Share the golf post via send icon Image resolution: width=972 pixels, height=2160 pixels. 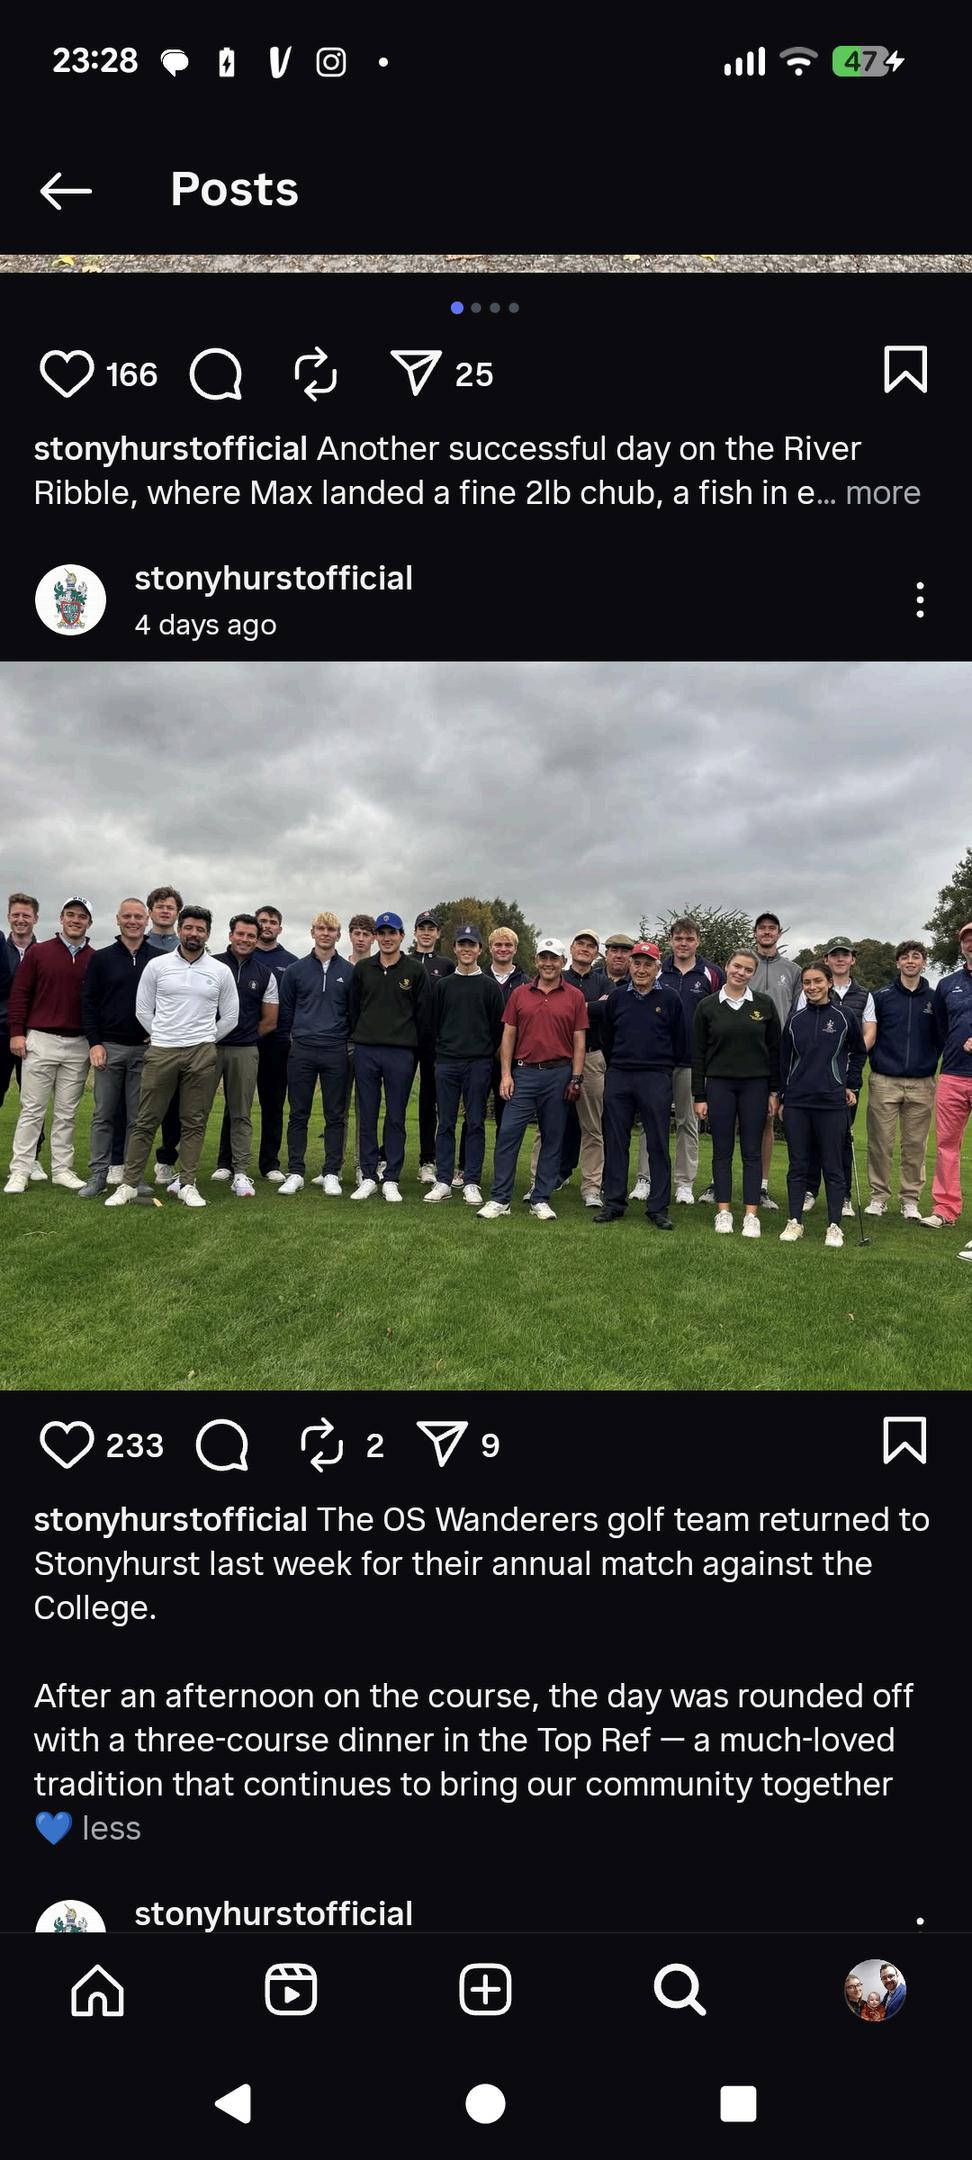(x=442, y=1444)
